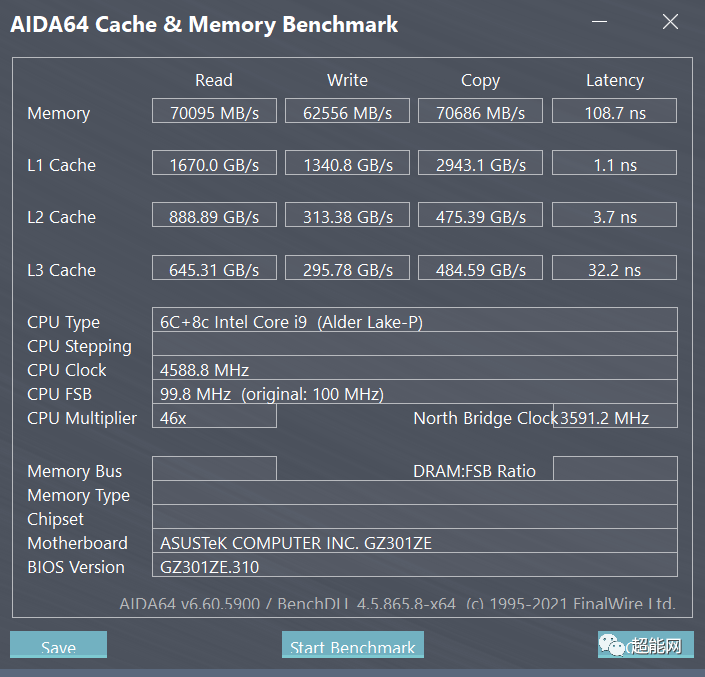Click the CPU Multiplier 46x field
Image resolution: width=705 pixels, height=677 pixels.
point(214,417)
